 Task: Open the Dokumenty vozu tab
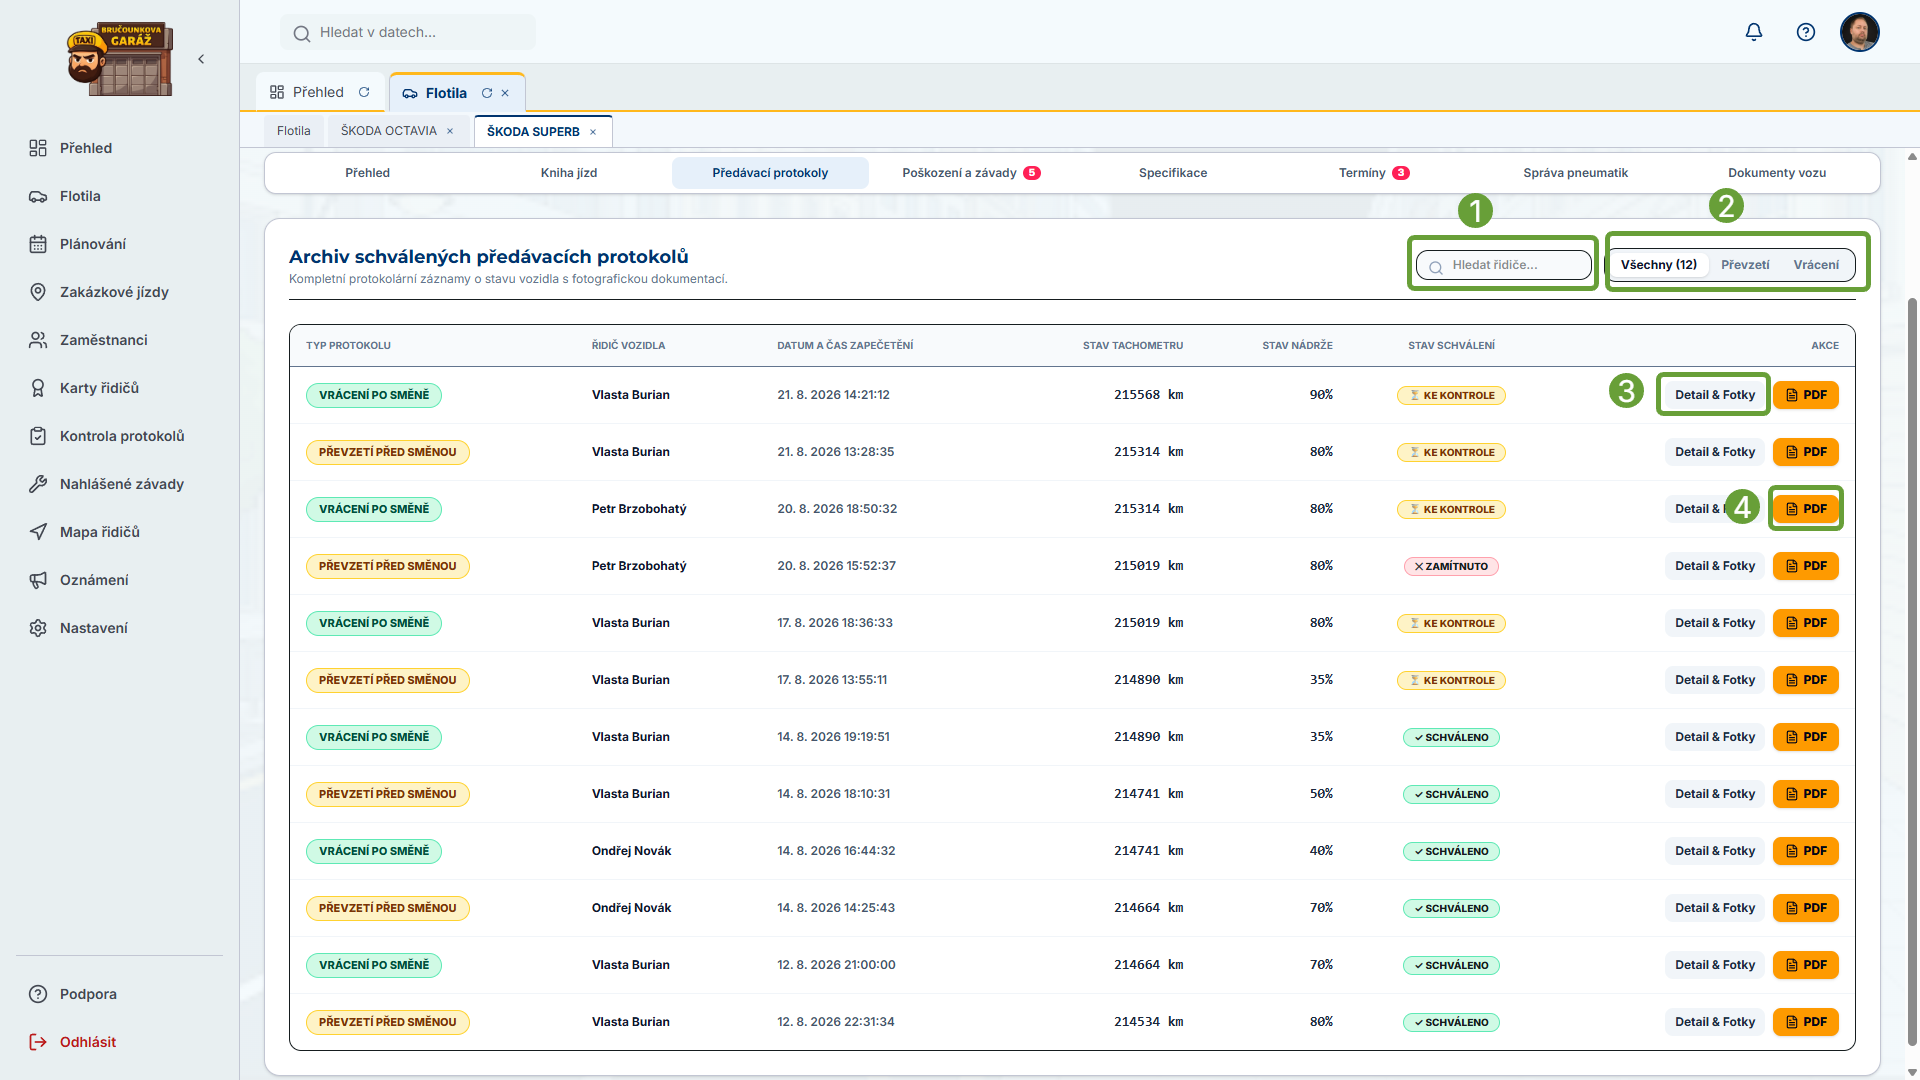[x=1777, y=173]
